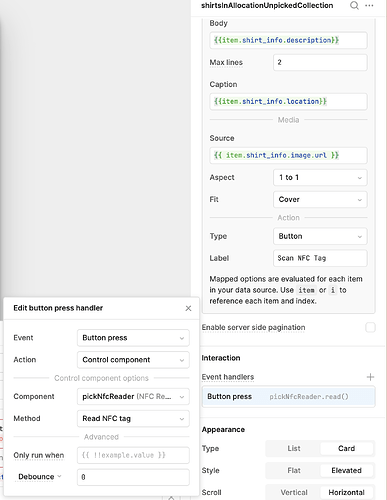Image resolution: width=387 pixels, height=500 pixels.
Task: Close the Edit button press handler popup
Action: pos(188,308)
